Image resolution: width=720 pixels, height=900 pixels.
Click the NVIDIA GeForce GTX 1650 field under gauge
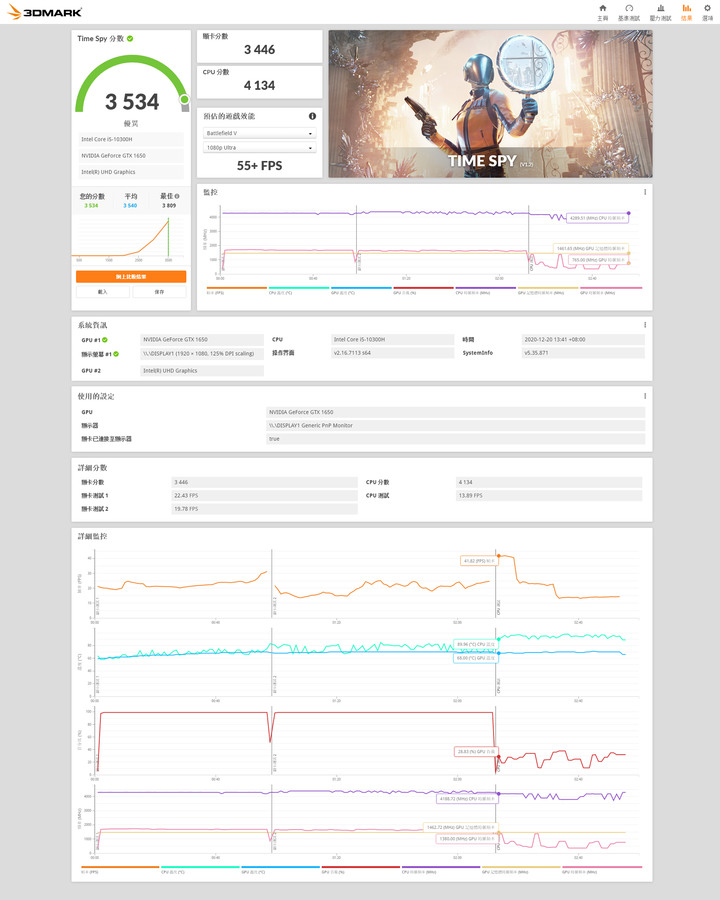click(131, 156)
